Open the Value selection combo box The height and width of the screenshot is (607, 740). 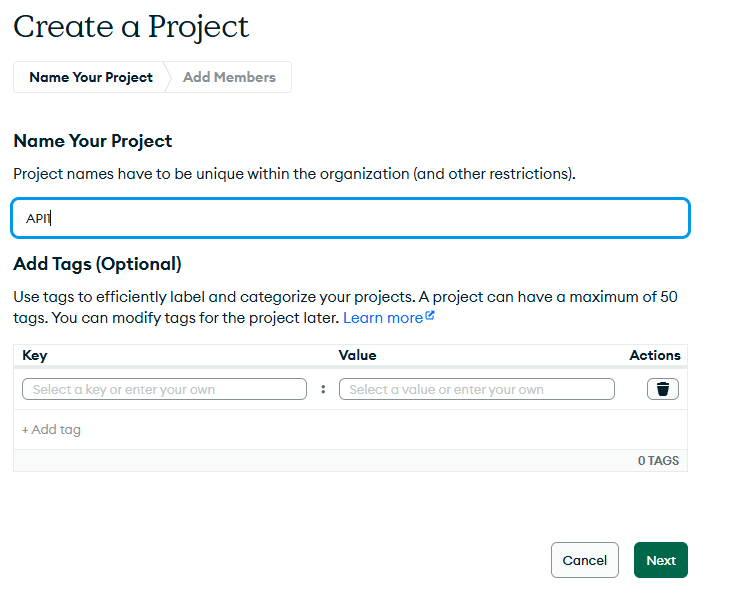477,389
